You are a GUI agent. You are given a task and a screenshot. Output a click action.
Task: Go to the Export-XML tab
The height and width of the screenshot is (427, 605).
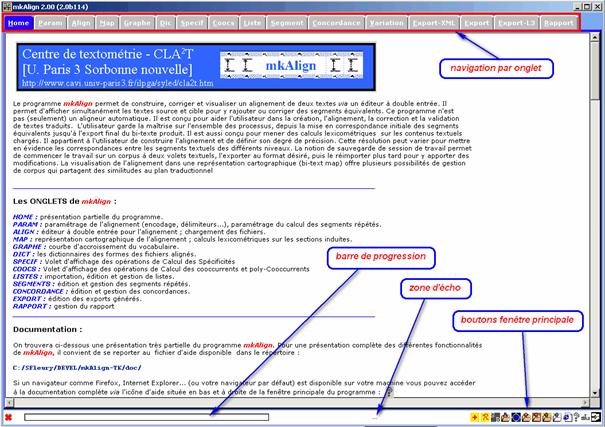click(434, 23)
